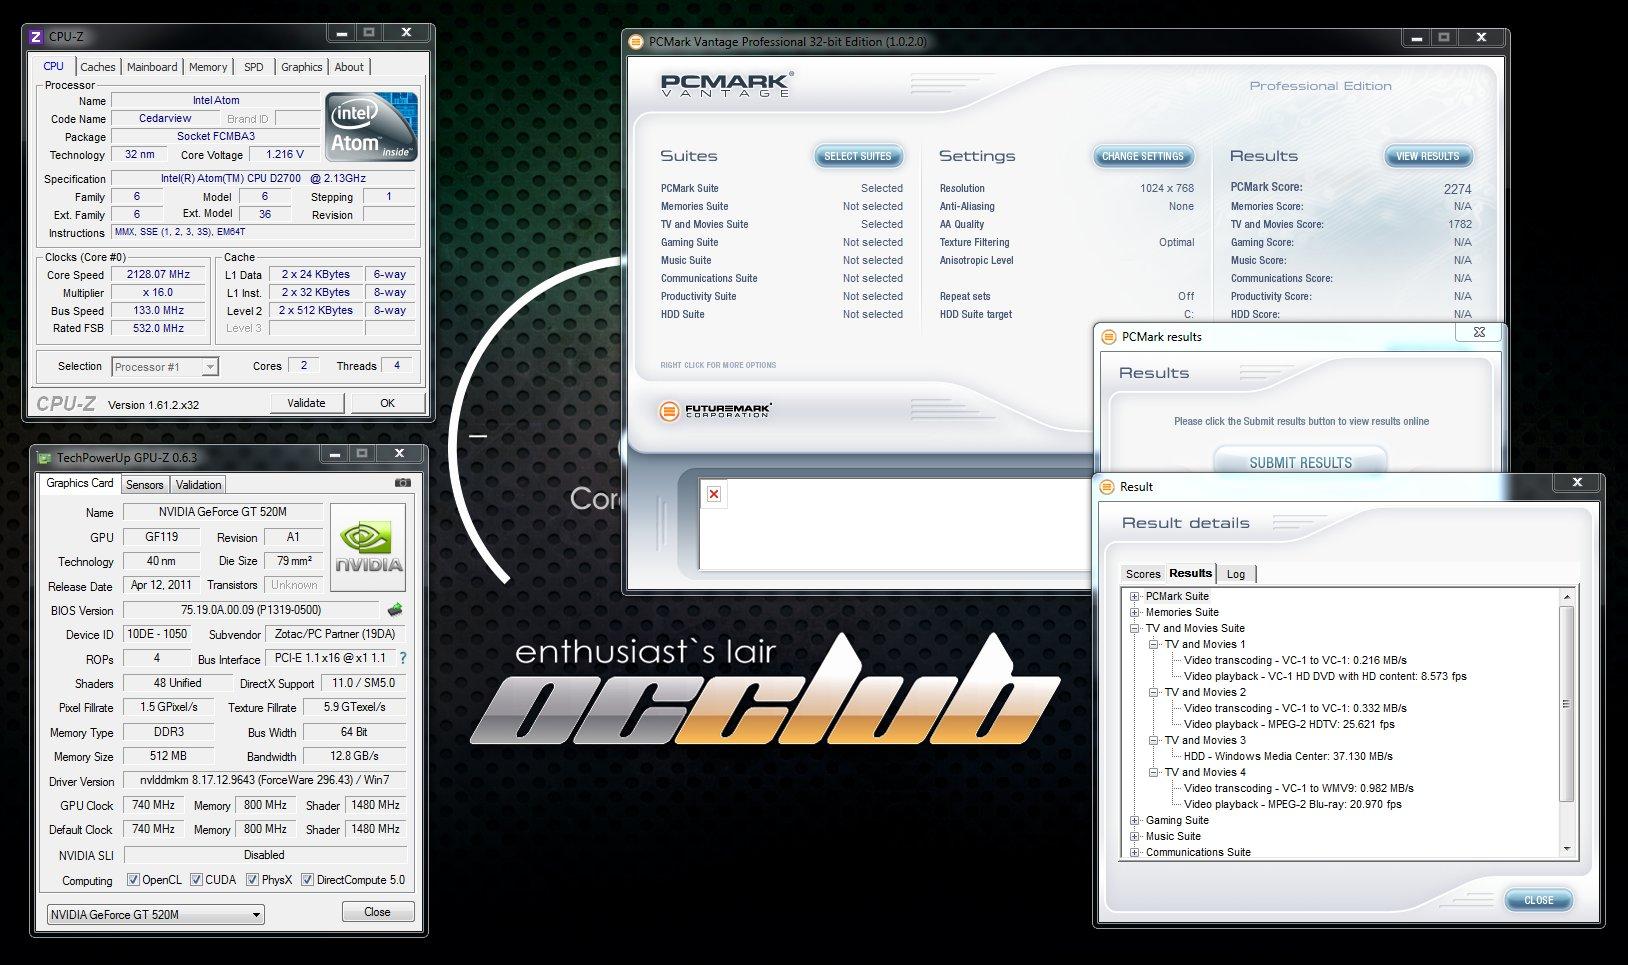Click the Bus Interface question mark icon
The image size is (1628, 965).
point(403,659)
